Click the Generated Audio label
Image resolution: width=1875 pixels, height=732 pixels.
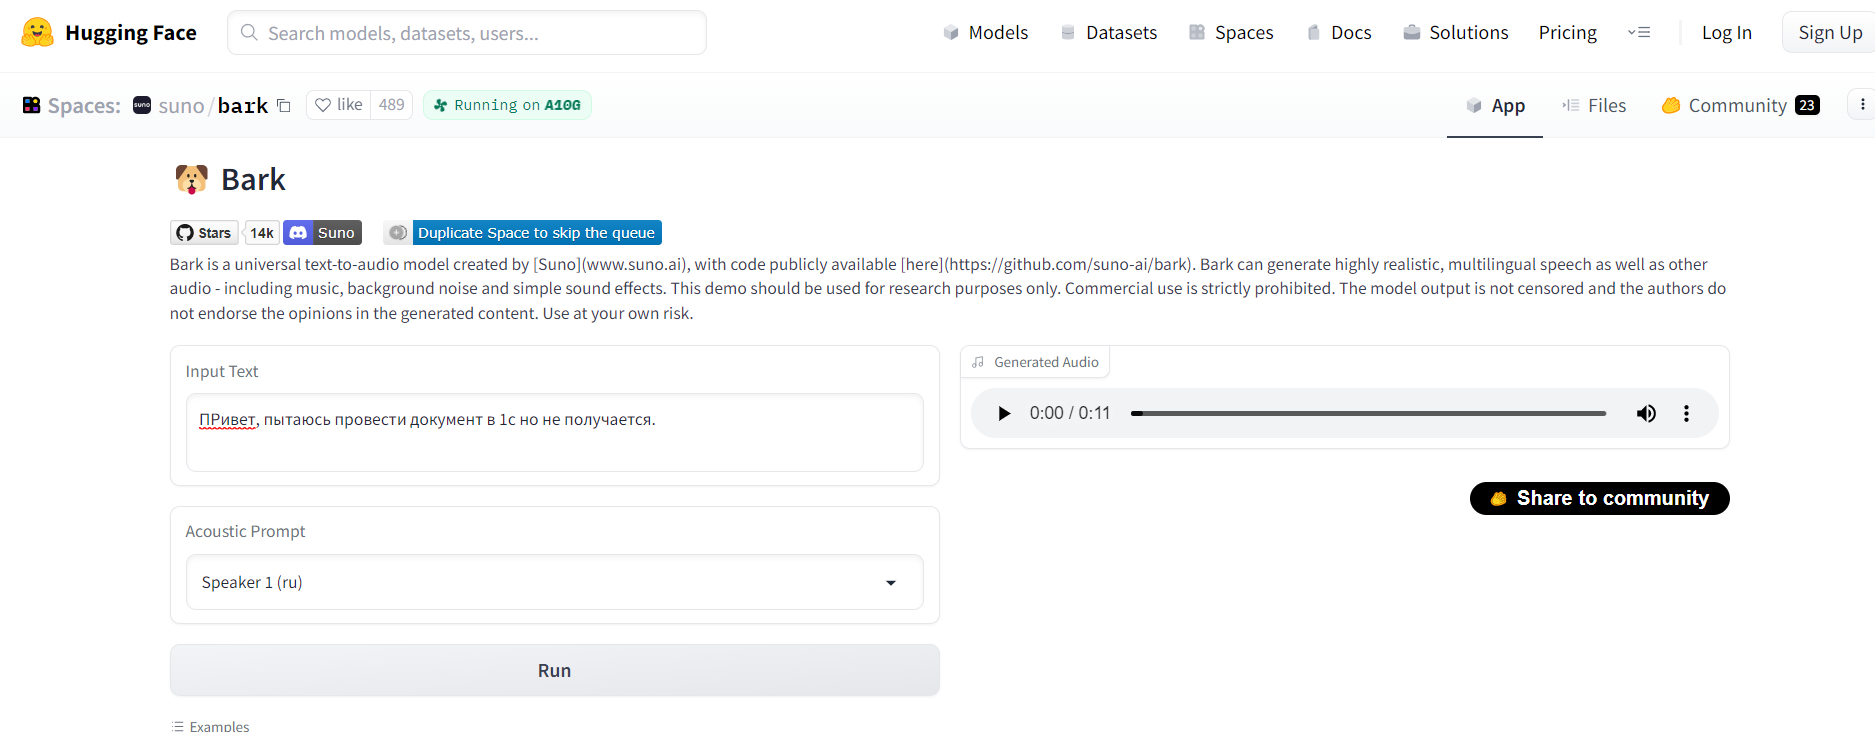(x=1045, y=362)
